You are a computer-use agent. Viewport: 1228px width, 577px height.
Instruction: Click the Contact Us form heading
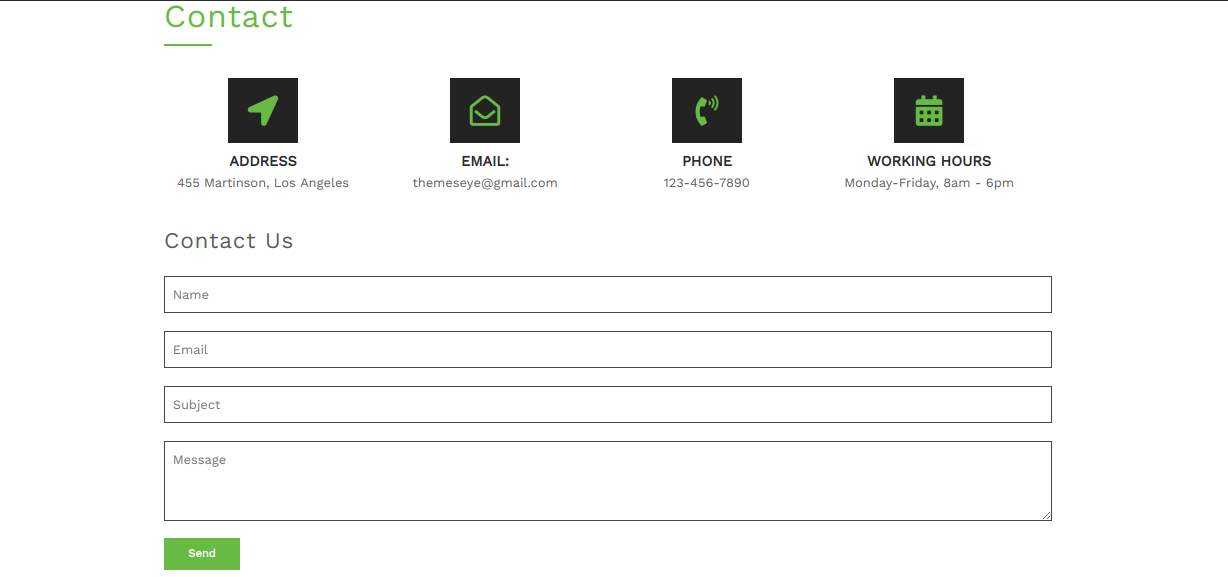click(x=229, y=241)
